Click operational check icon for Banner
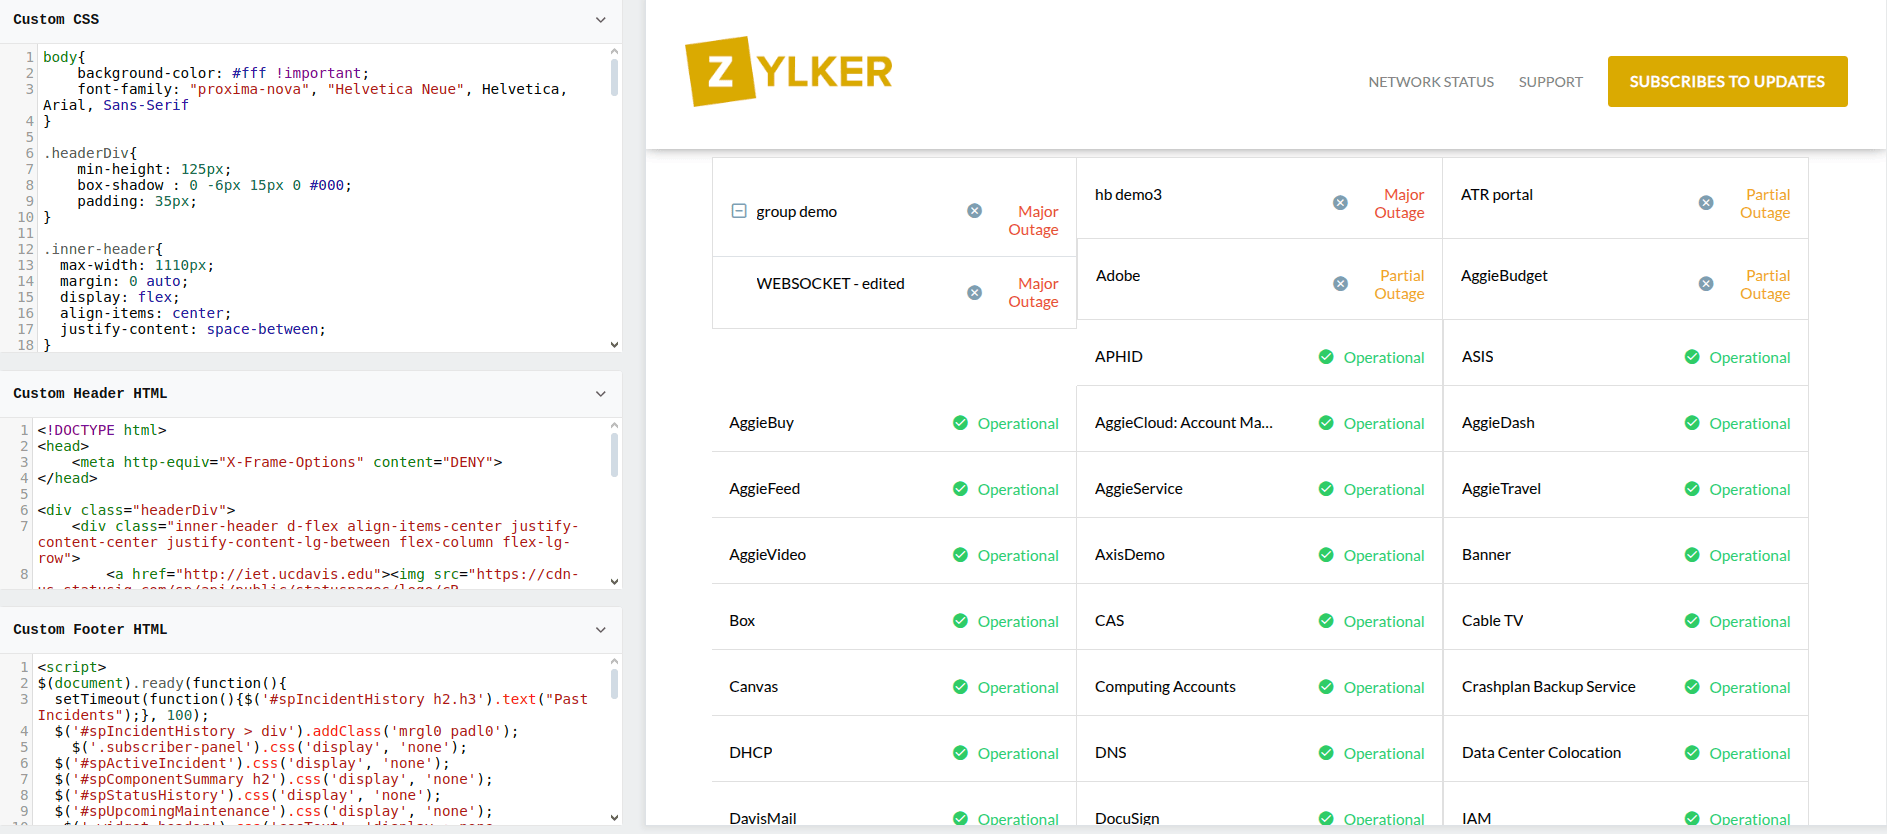The image size is (1887, 834). (x=1692, y=555)
